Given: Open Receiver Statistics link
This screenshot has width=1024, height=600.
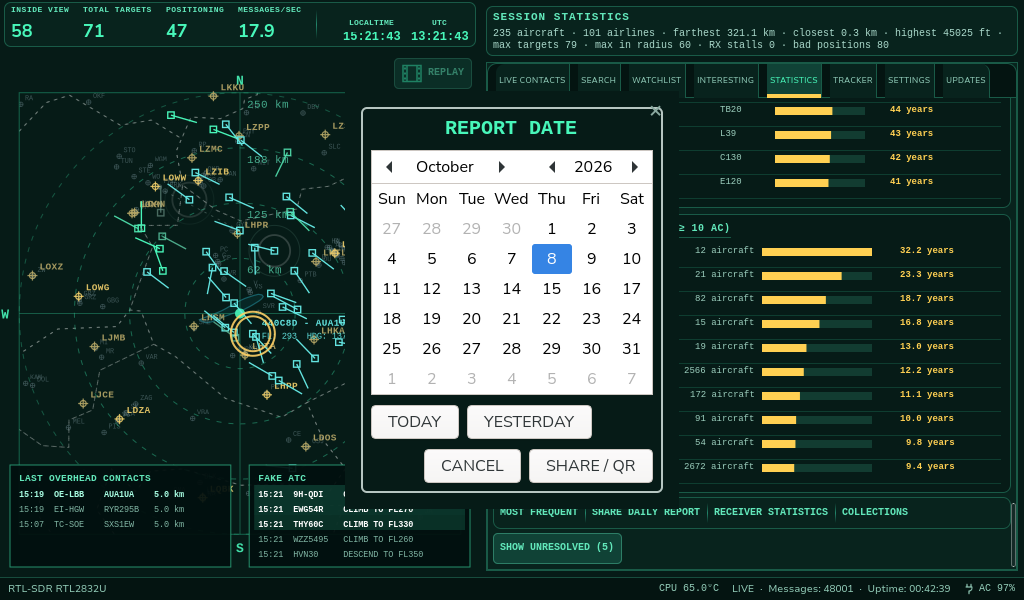Looking at the screenshot, I should click(771, 512).
